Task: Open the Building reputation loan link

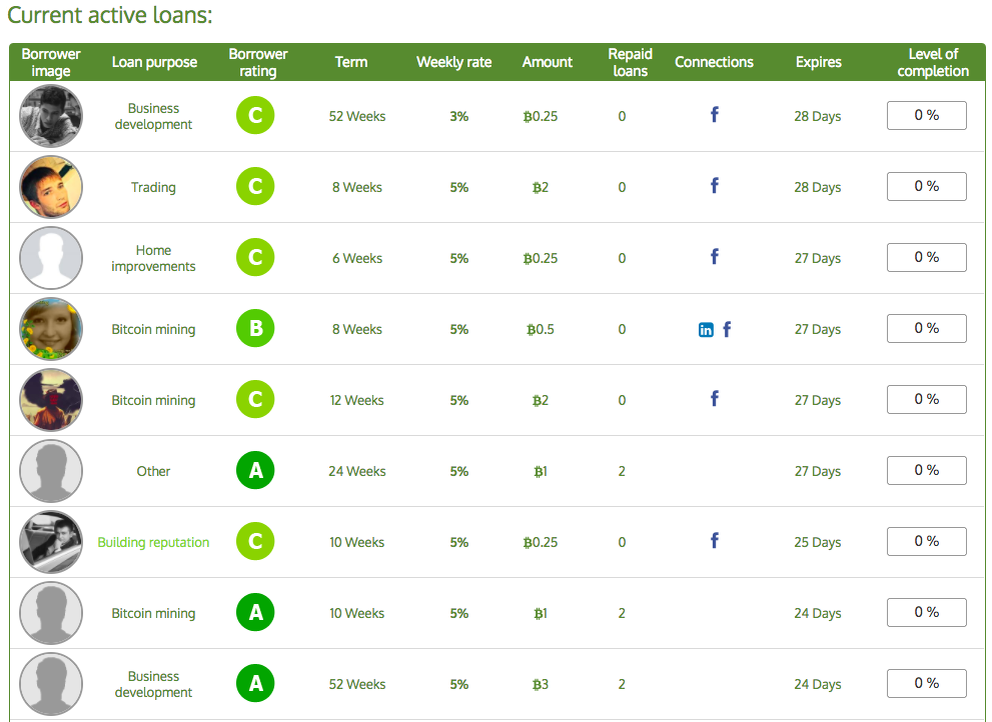Action: [x=153, y=542]
